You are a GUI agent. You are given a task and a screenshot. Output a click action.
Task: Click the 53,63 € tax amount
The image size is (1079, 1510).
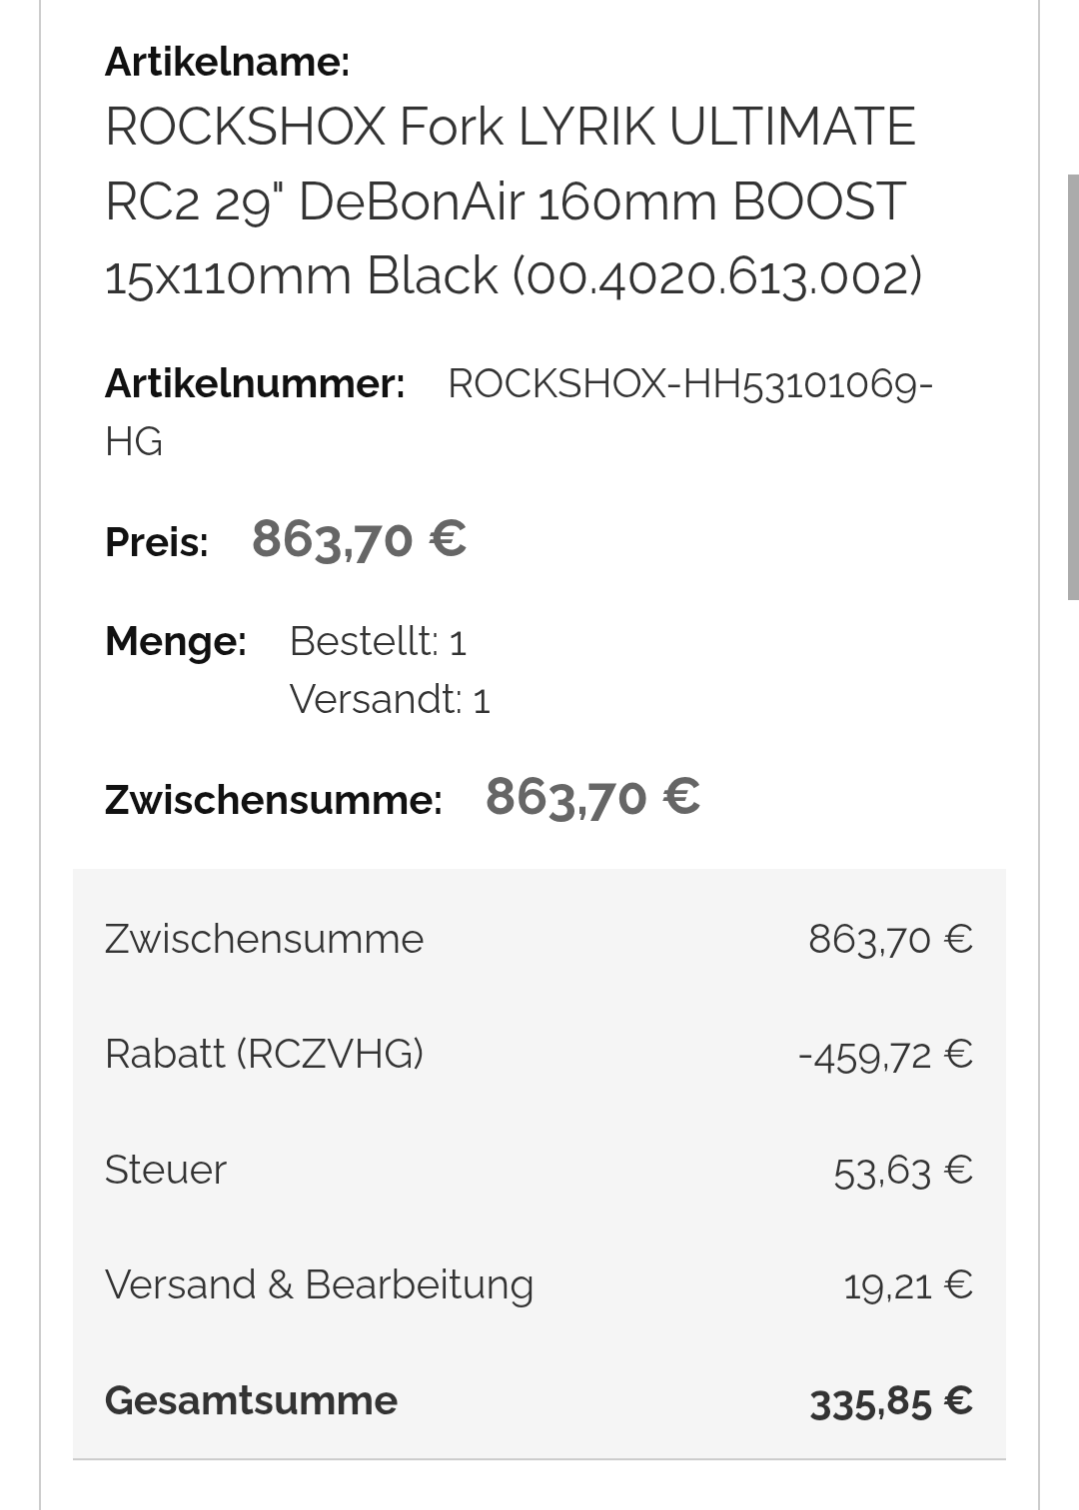click(903, 1171)
